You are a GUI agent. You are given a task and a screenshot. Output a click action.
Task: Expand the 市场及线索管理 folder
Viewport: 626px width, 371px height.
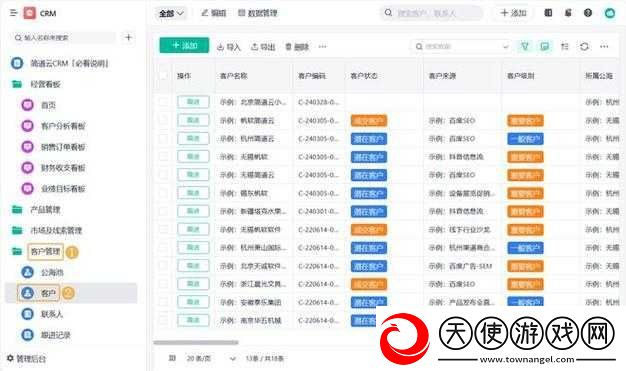(x=46, y=230)
